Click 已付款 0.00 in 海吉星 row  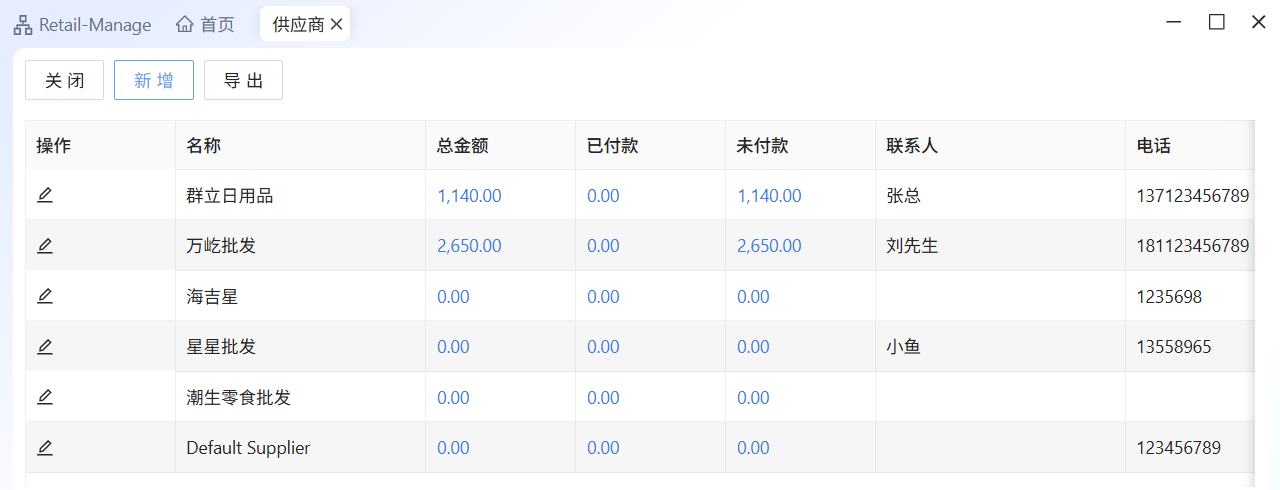(x=603, y=297)
